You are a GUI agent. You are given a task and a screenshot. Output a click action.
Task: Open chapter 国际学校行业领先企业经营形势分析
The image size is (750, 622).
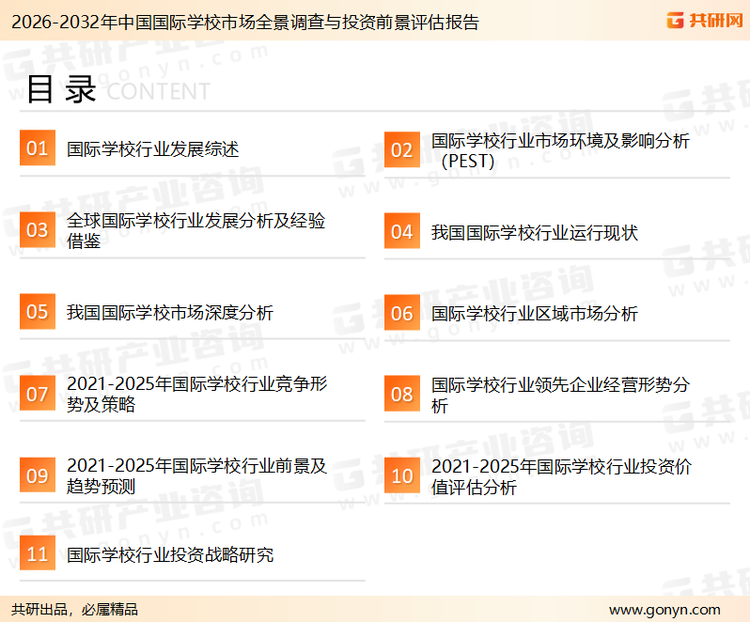tap(560, 395)
